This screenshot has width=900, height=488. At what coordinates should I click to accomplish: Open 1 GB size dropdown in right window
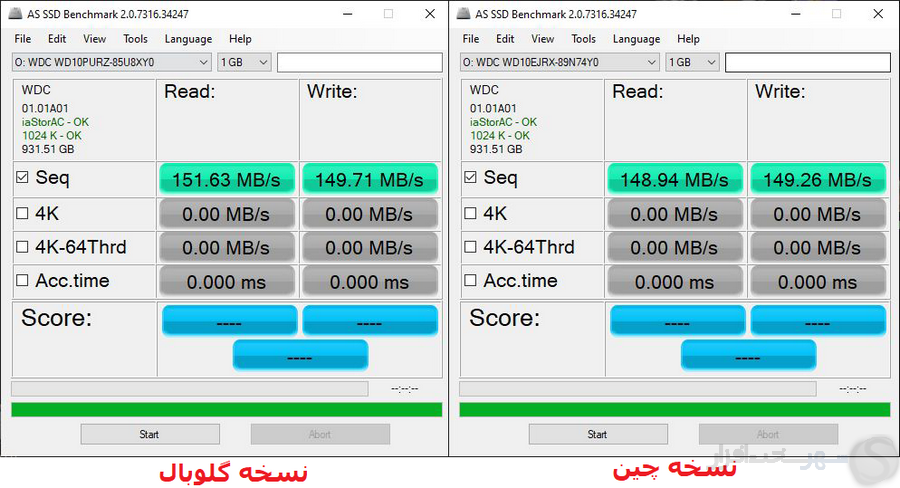tap(692, 62)
